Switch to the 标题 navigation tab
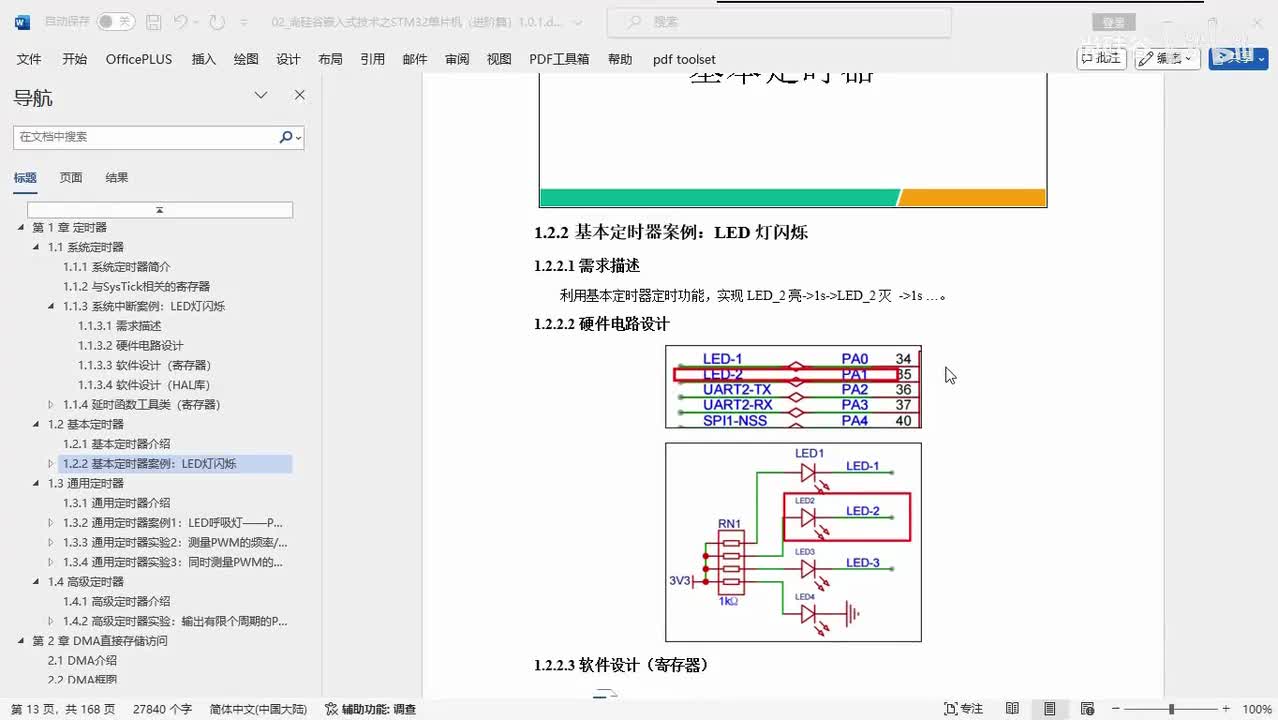 point(25,178)
